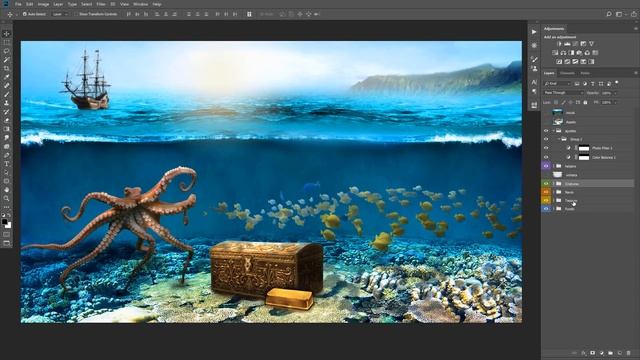Hide the blue-labeled bottom layer group

click(x=546, y=209)
